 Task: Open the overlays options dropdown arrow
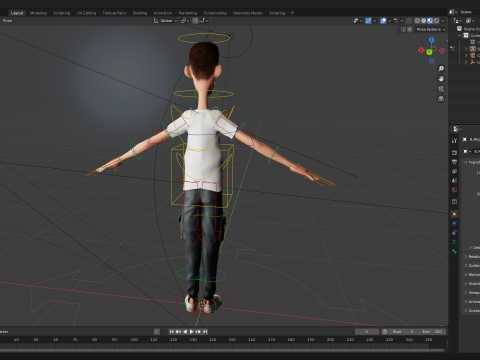coord(389,21)
